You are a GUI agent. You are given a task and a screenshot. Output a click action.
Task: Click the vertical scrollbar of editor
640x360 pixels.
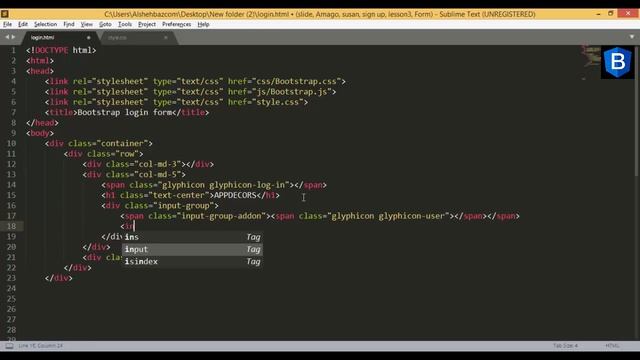click(637, 111)
